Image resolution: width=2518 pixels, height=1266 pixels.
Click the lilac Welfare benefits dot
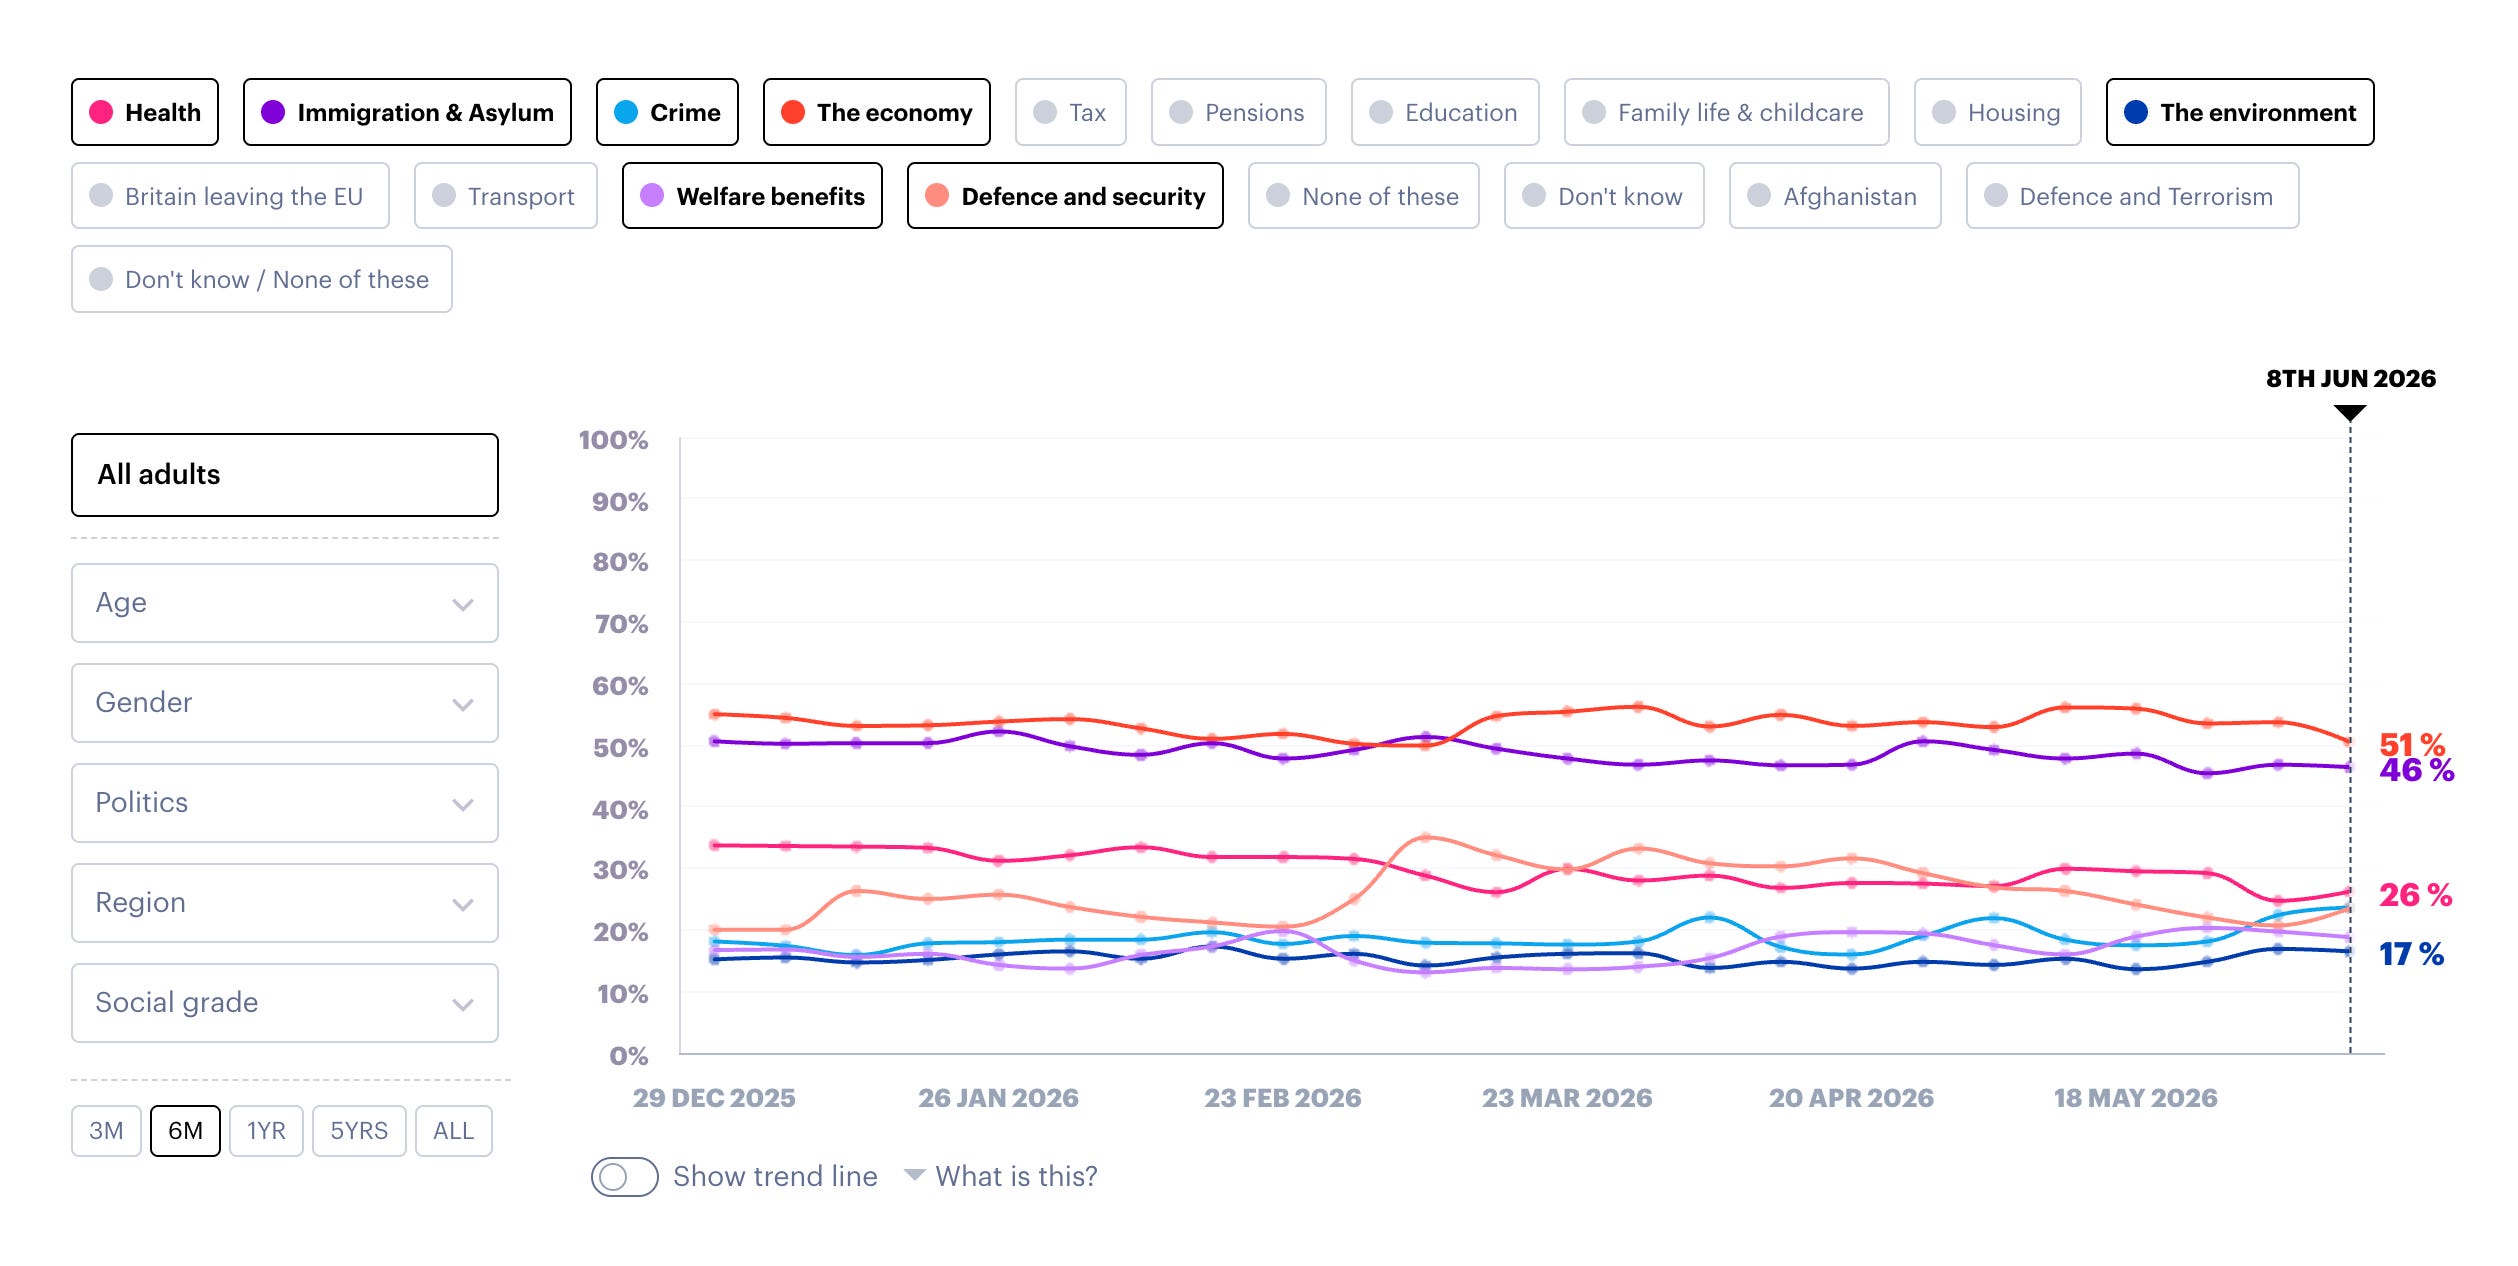pos(652,195)
